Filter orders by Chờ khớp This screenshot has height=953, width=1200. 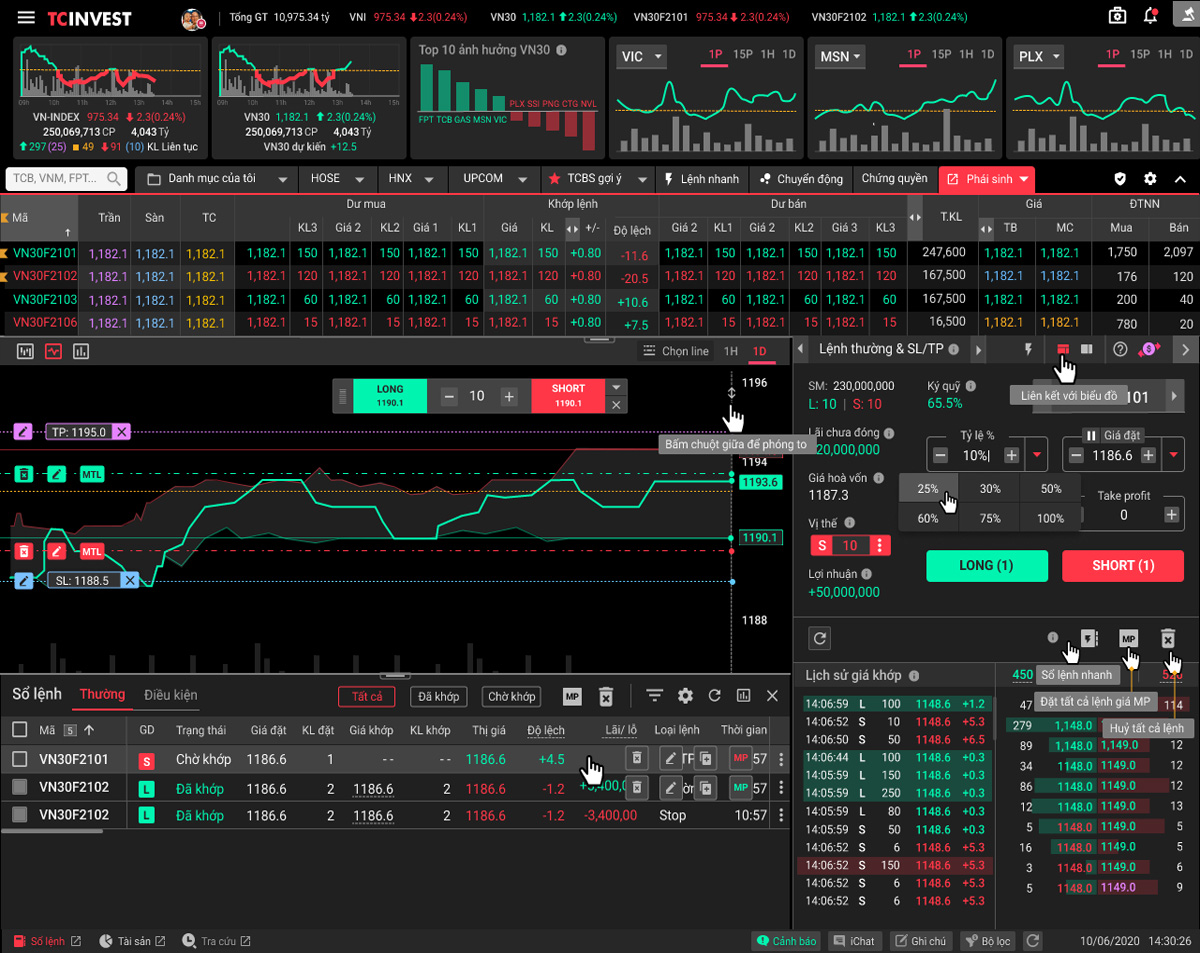coord(511,696)
